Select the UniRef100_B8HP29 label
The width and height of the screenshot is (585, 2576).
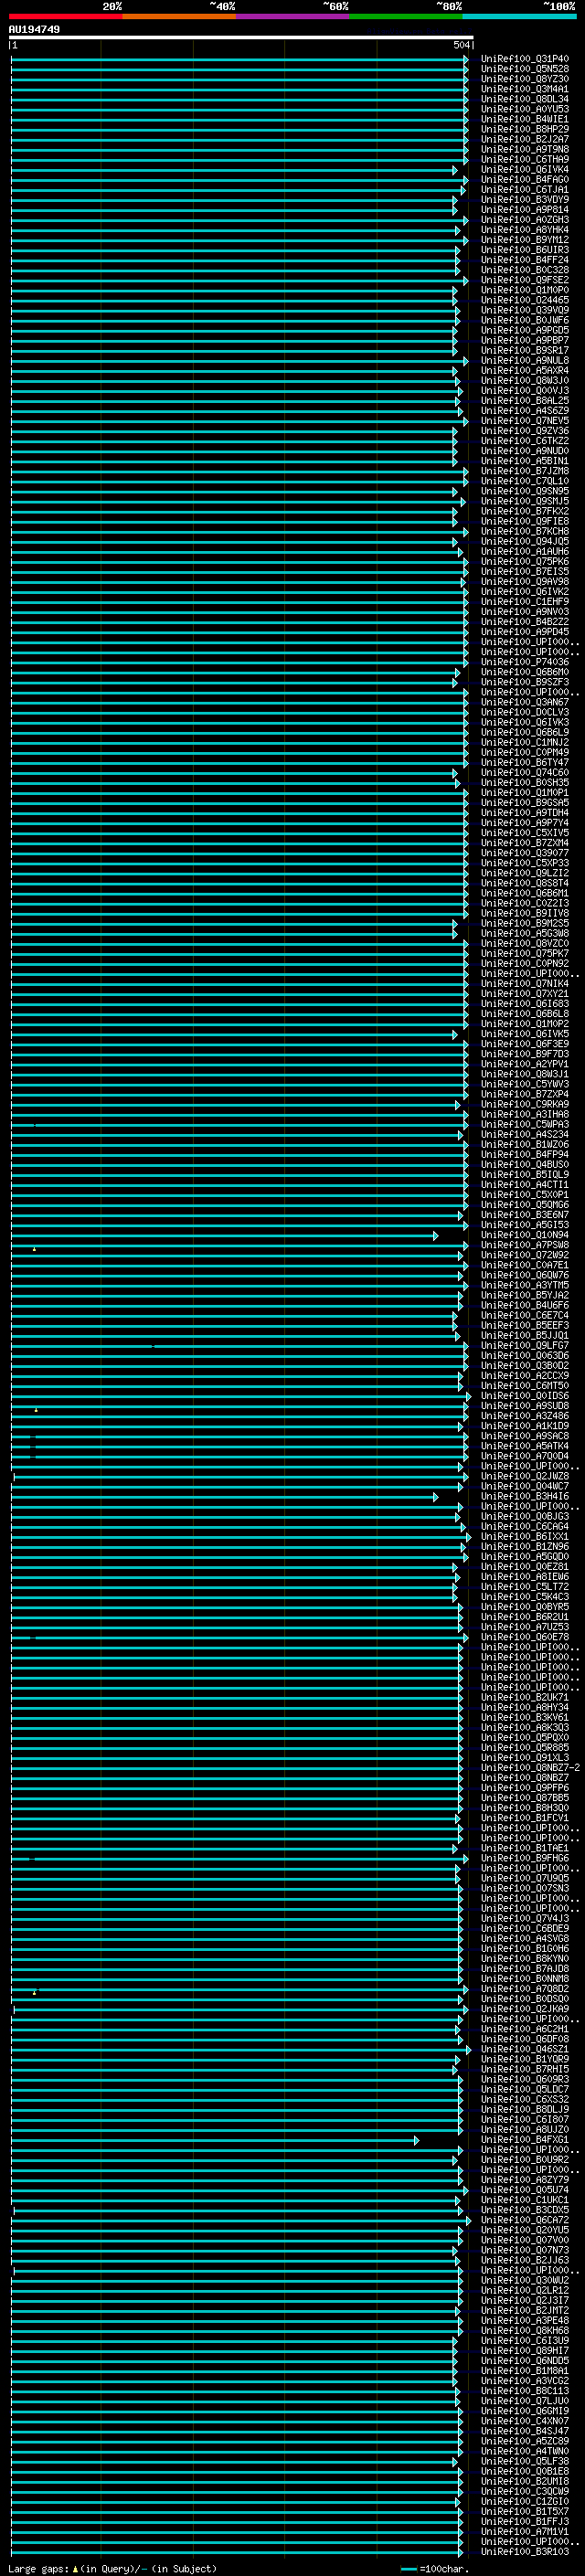(524, 129)
